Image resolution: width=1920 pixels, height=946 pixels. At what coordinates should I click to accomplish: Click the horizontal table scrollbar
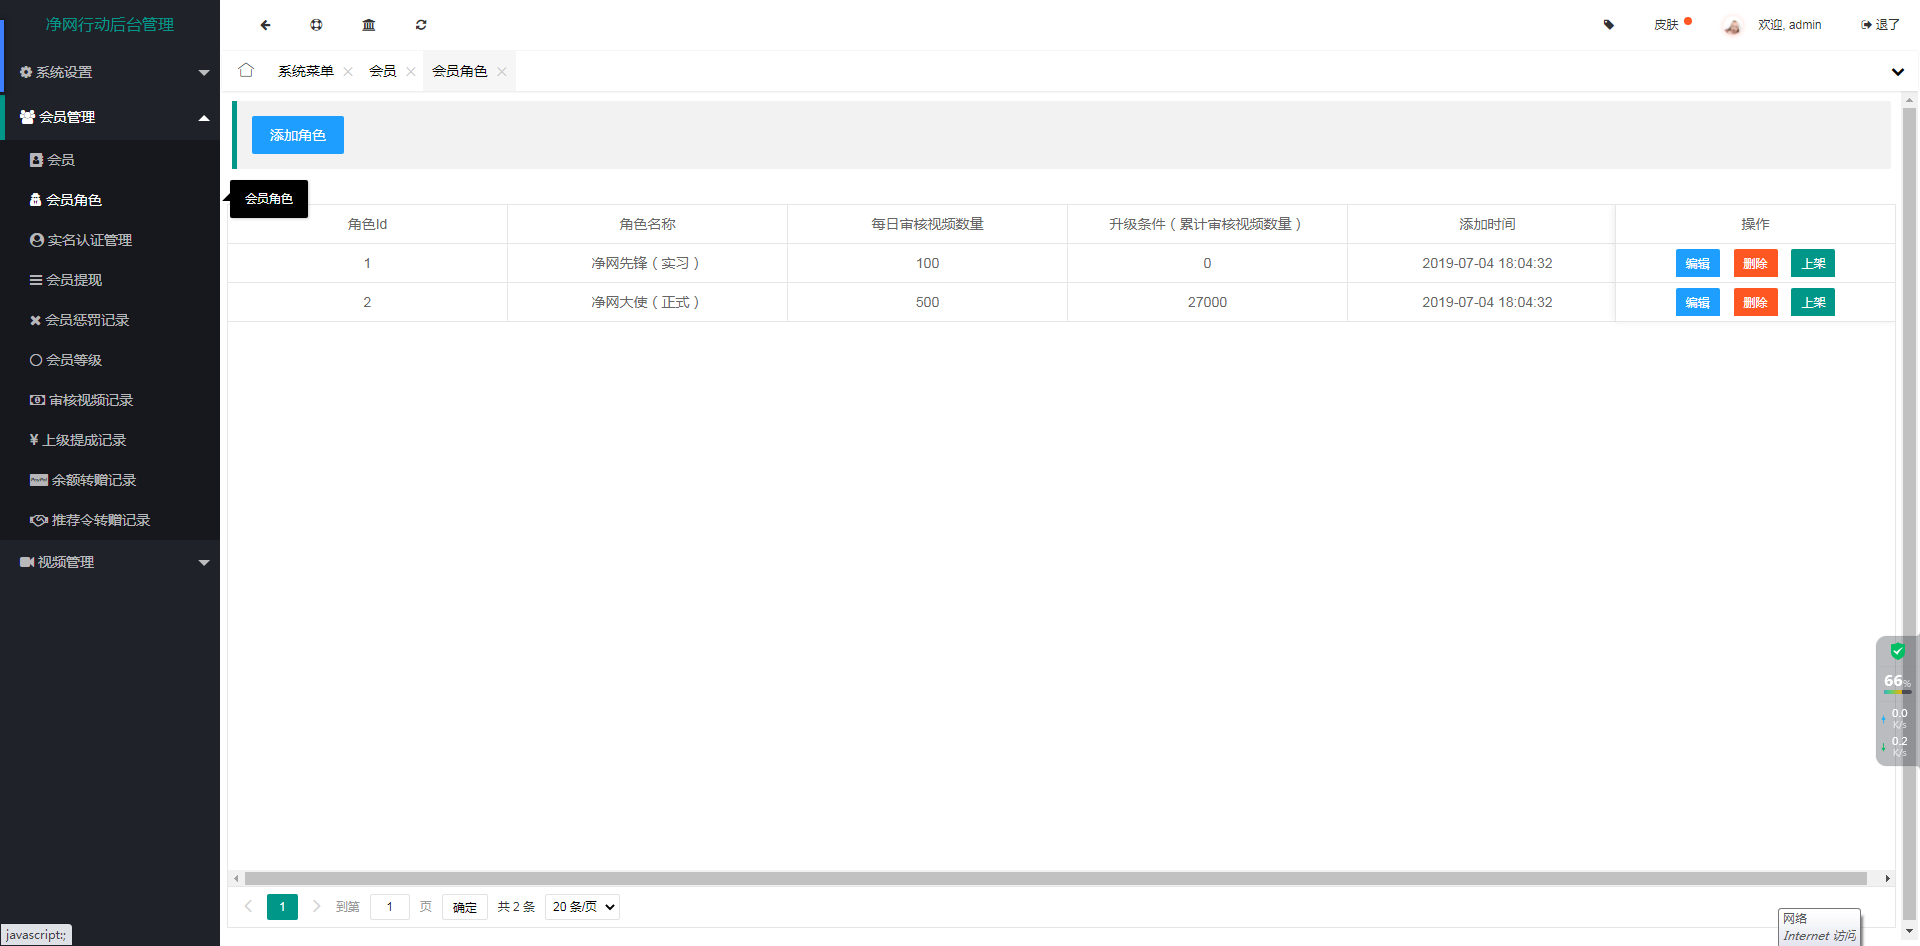pyautogui.click(x=1055, y=878)
